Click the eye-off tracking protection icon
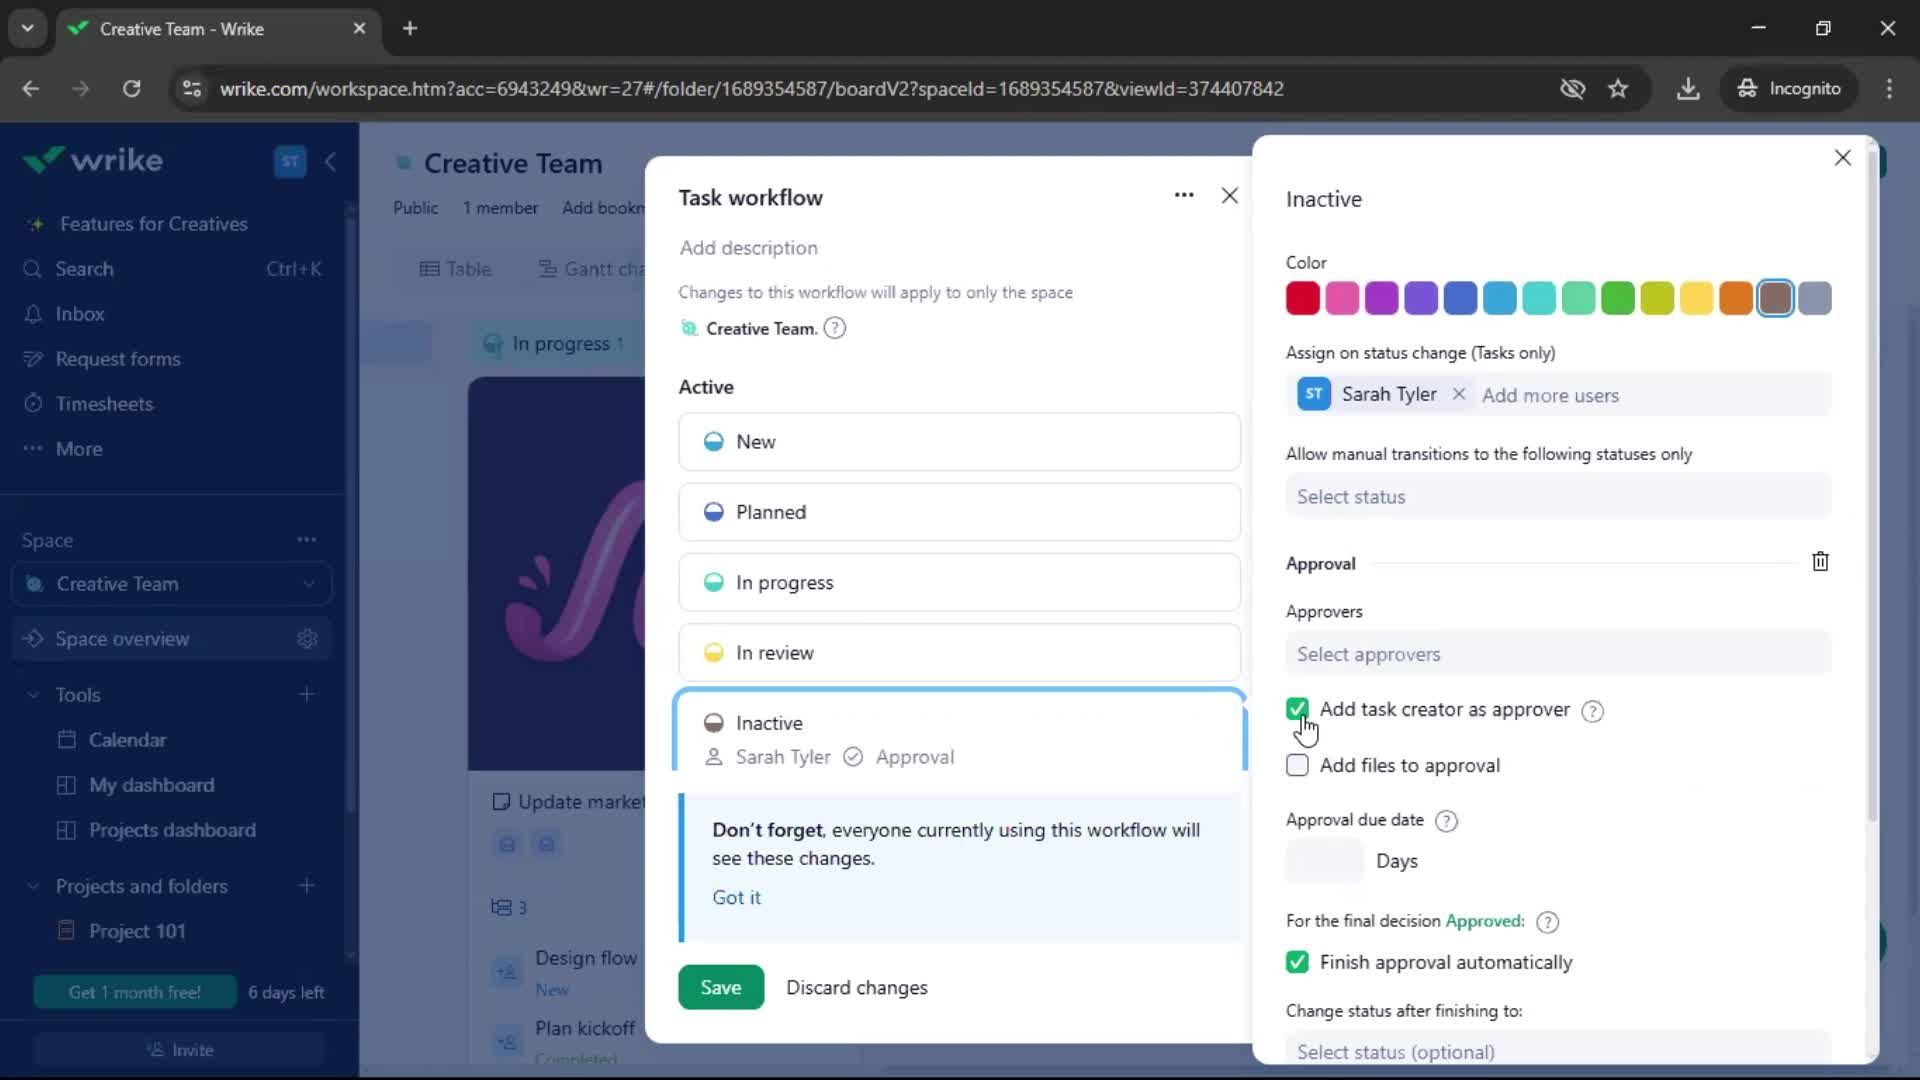1920x1080 pixels. (1572, 89)
